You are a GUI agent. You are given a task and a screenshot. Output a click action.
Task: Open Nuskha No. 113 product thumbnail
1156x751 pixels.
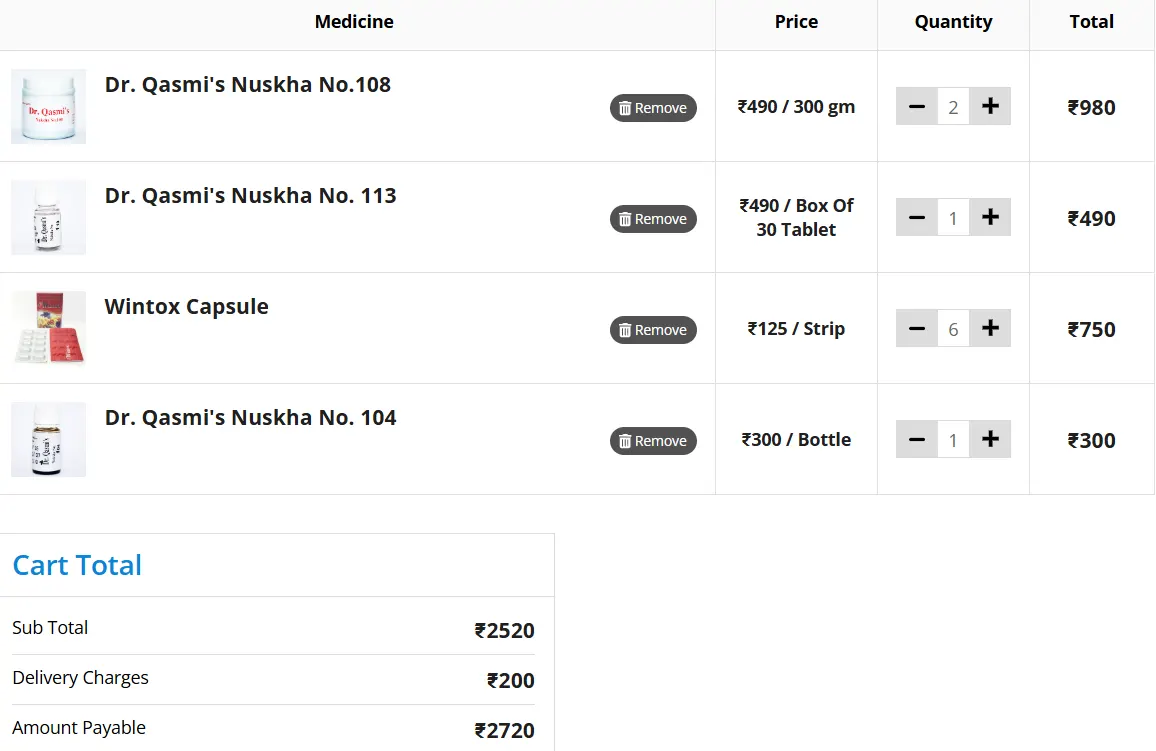48,218
